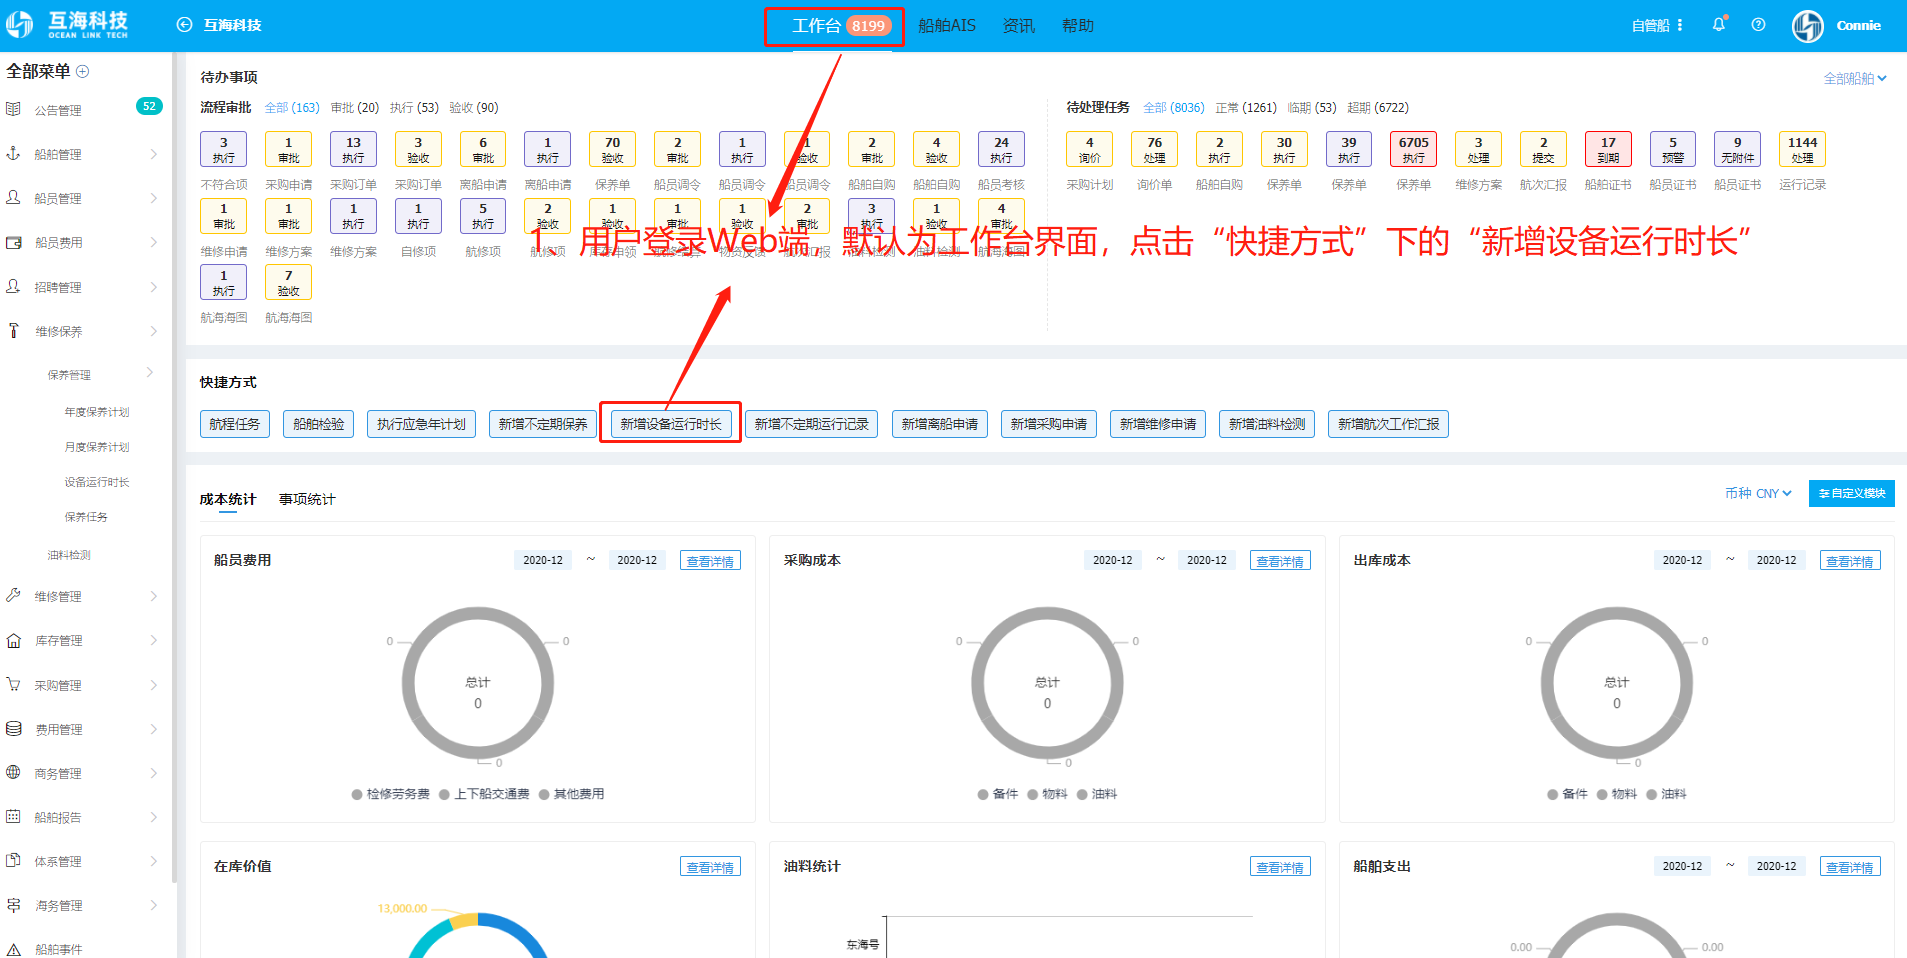Screen dimensions: 1907x958
Task: Expand the 海务管理 menu chevron
Action: pos(154,905)
